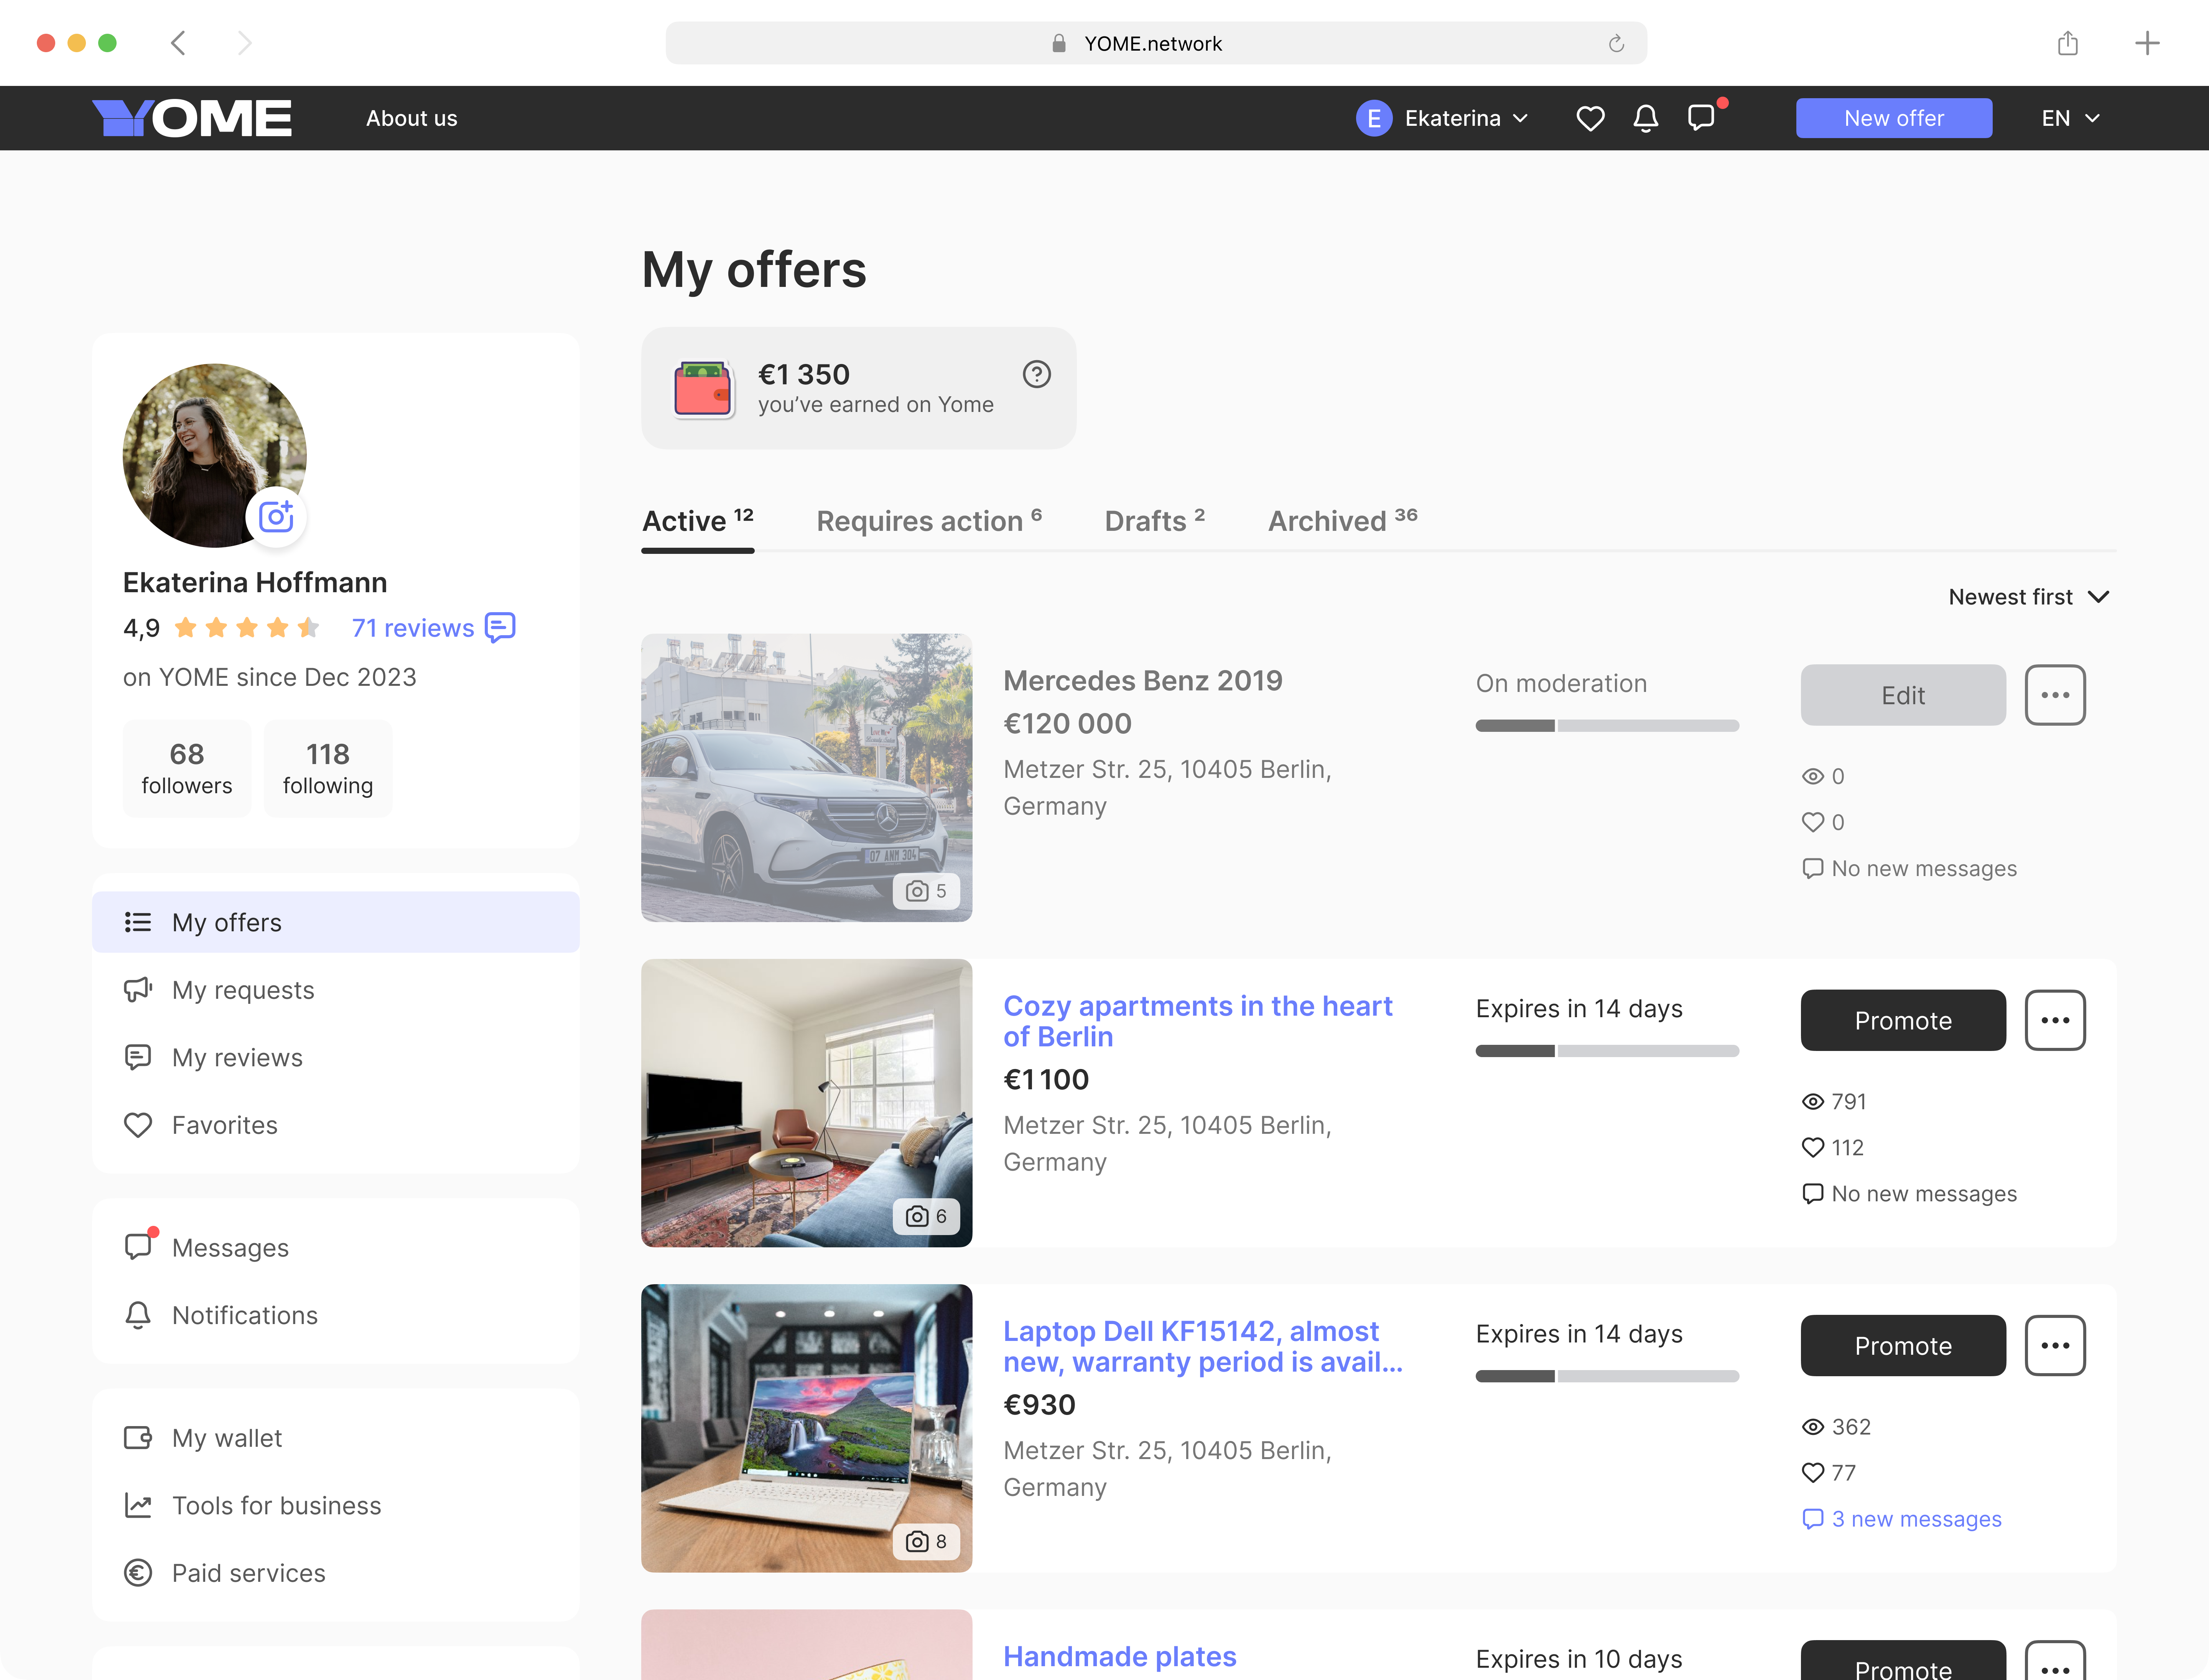Open favorites heart icon in top navigation
This screenshot has width=2209, height=1680.
coord(1590,118)
